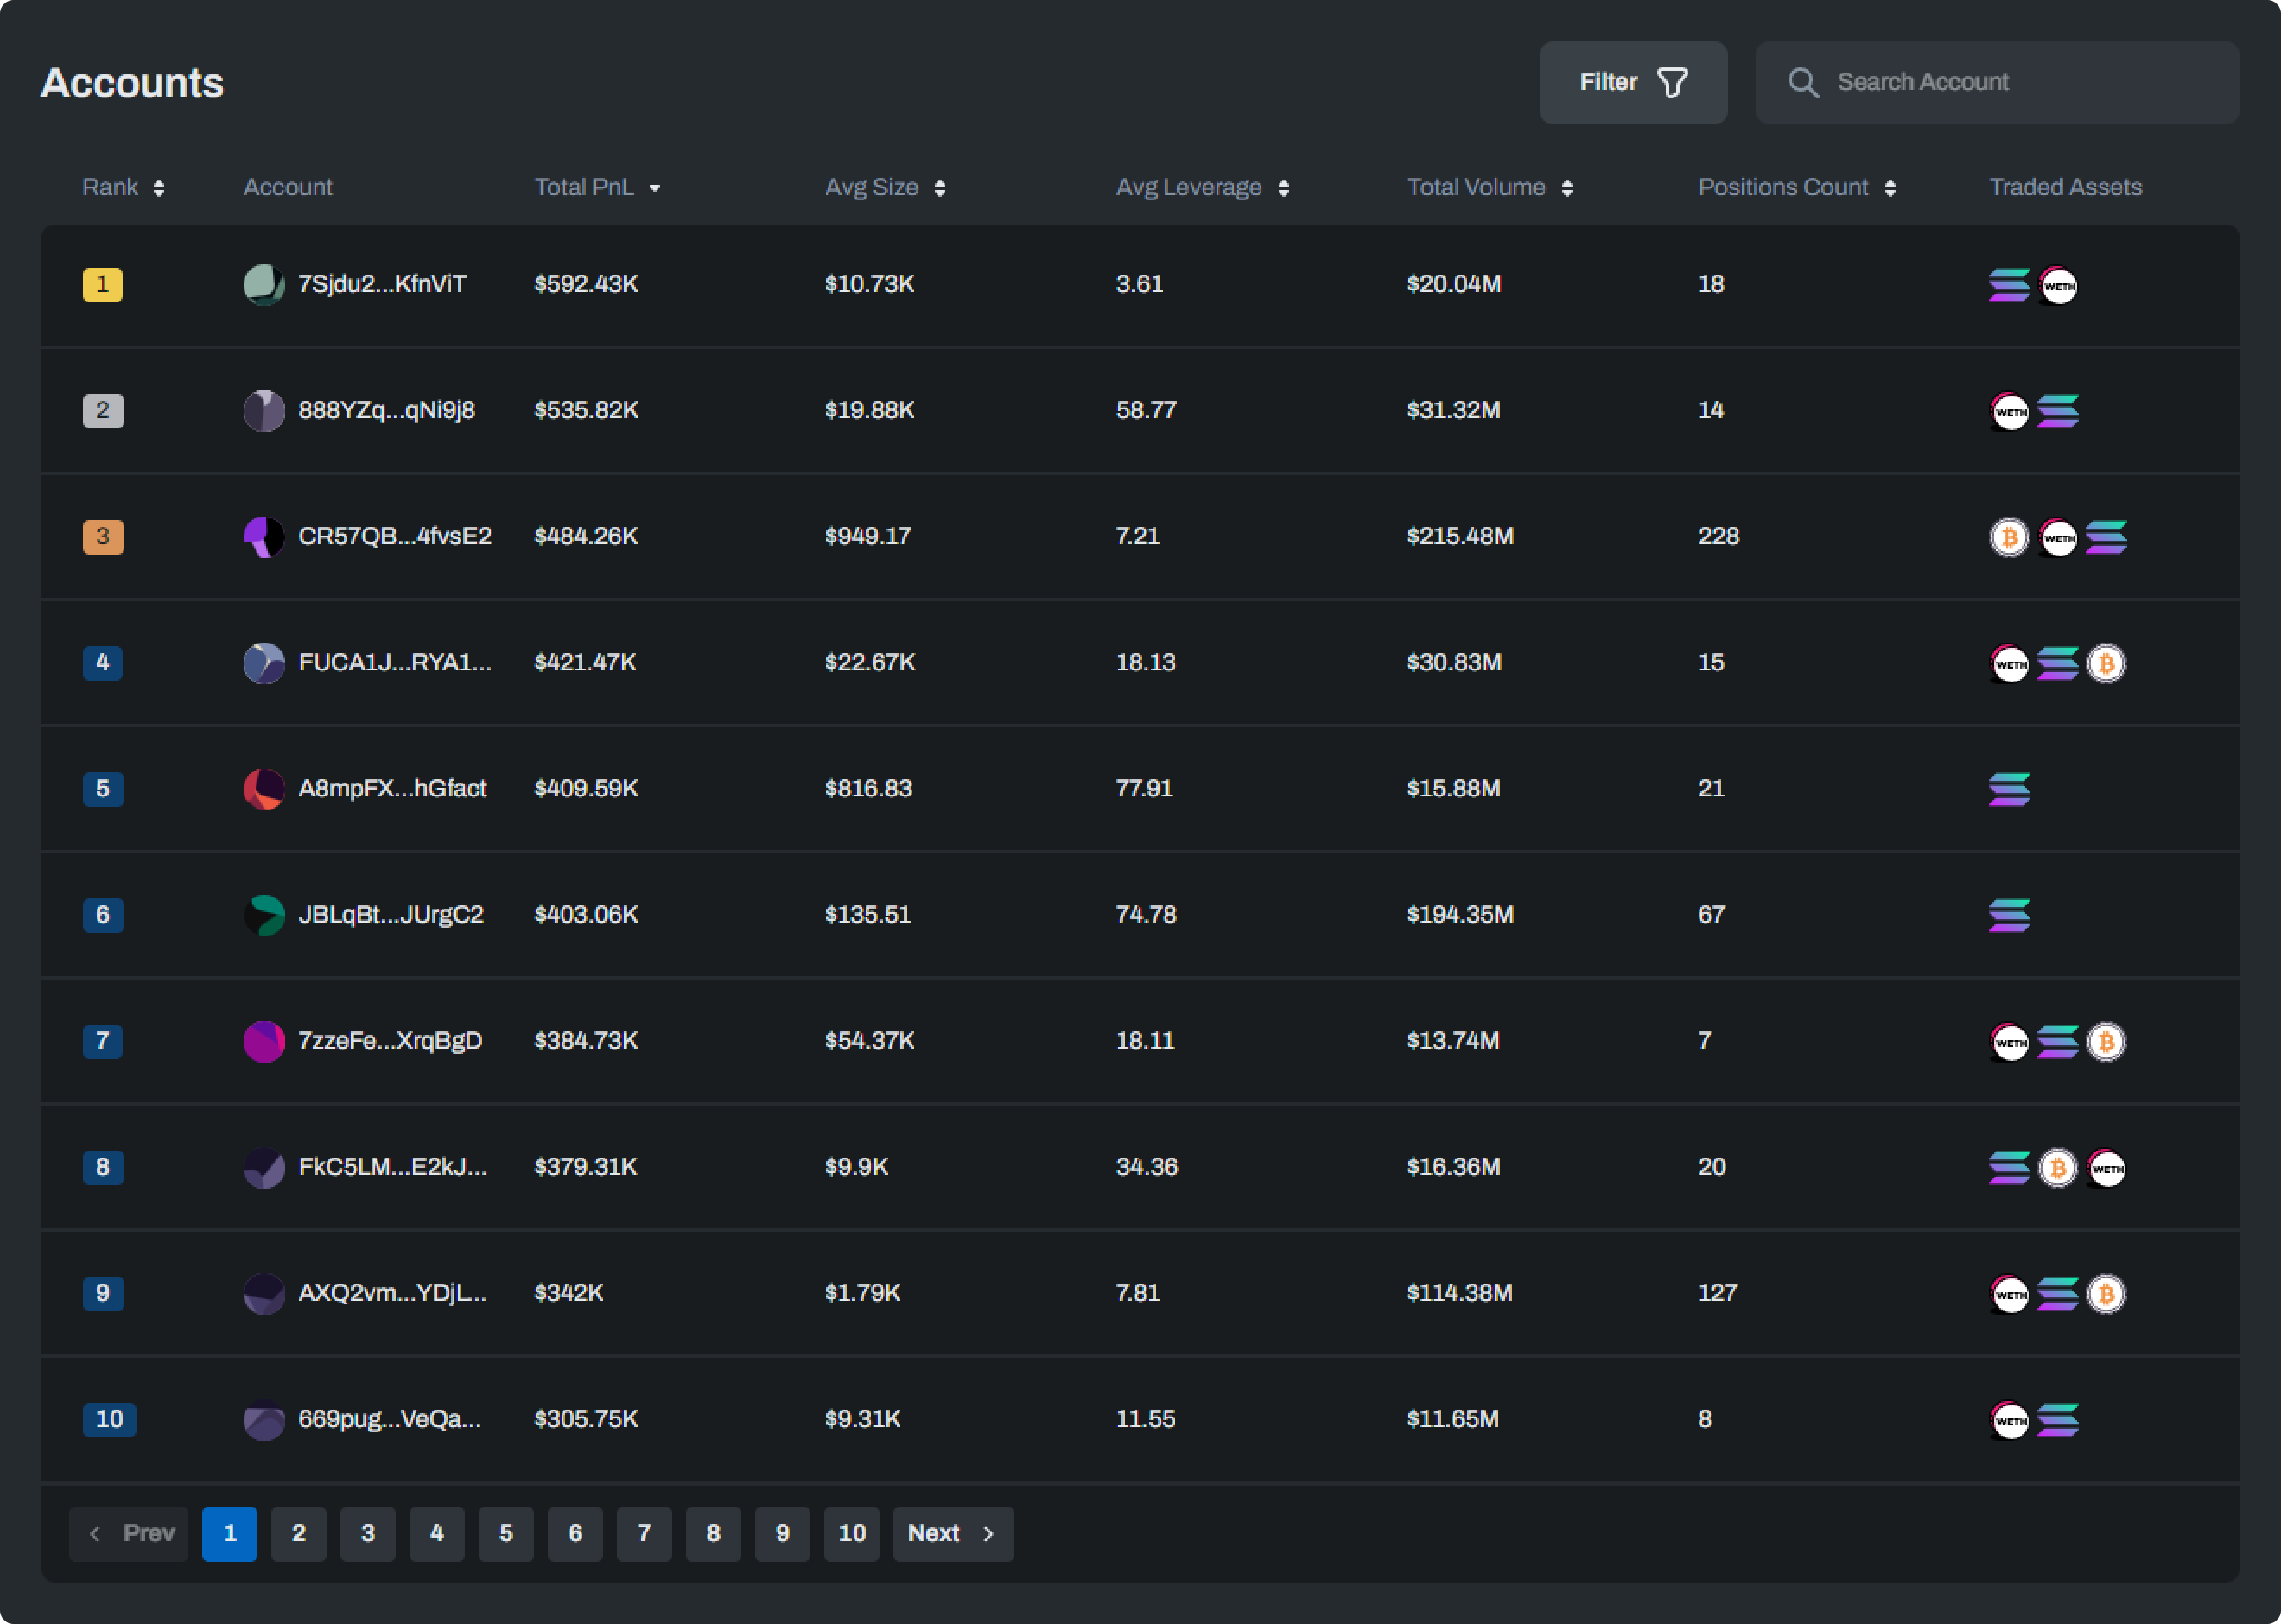Image resolution: width=2281 pixels, height=1624 pixels.
Task: Click the WETH icon in 888YZq...qNi9j8 row
Action: pos(2009,411)
